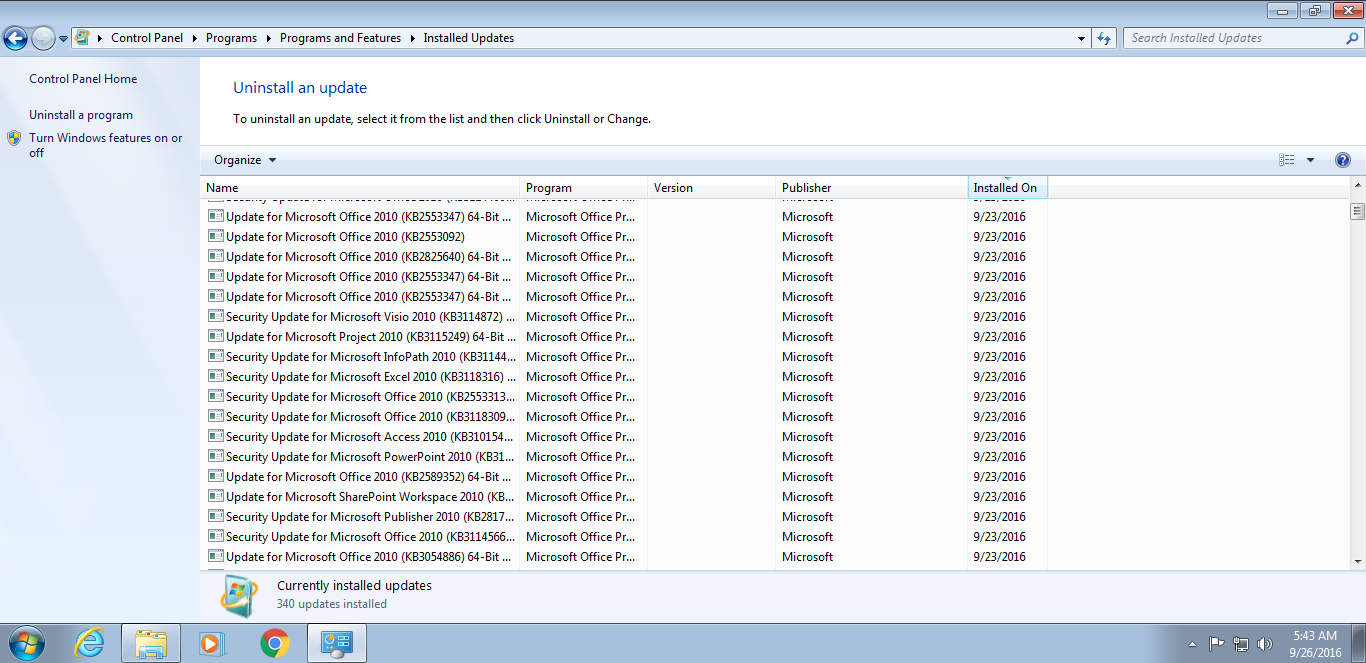Click the Installed Updates breadcrumb

click(x=468, y=38)
